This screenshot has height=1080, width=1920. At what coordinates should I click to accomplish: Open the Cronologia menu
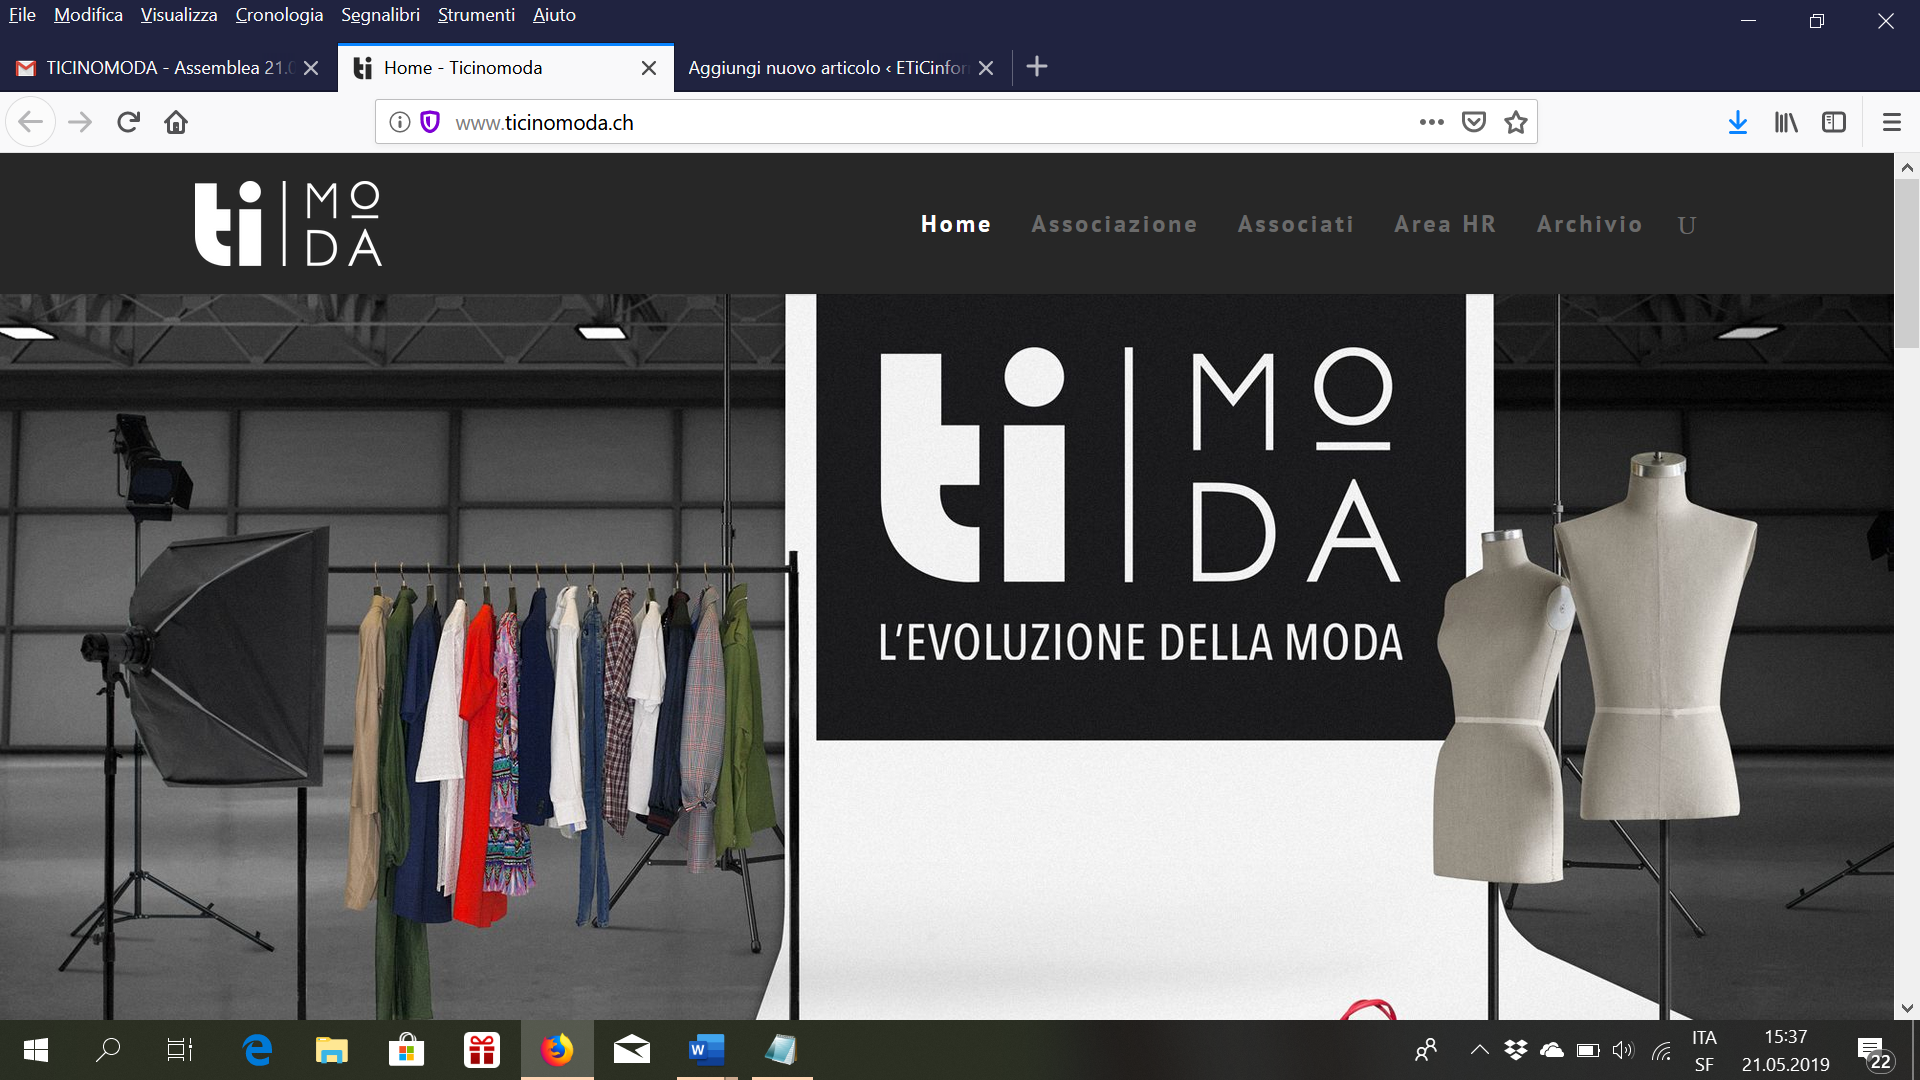(x=279, y=15)
